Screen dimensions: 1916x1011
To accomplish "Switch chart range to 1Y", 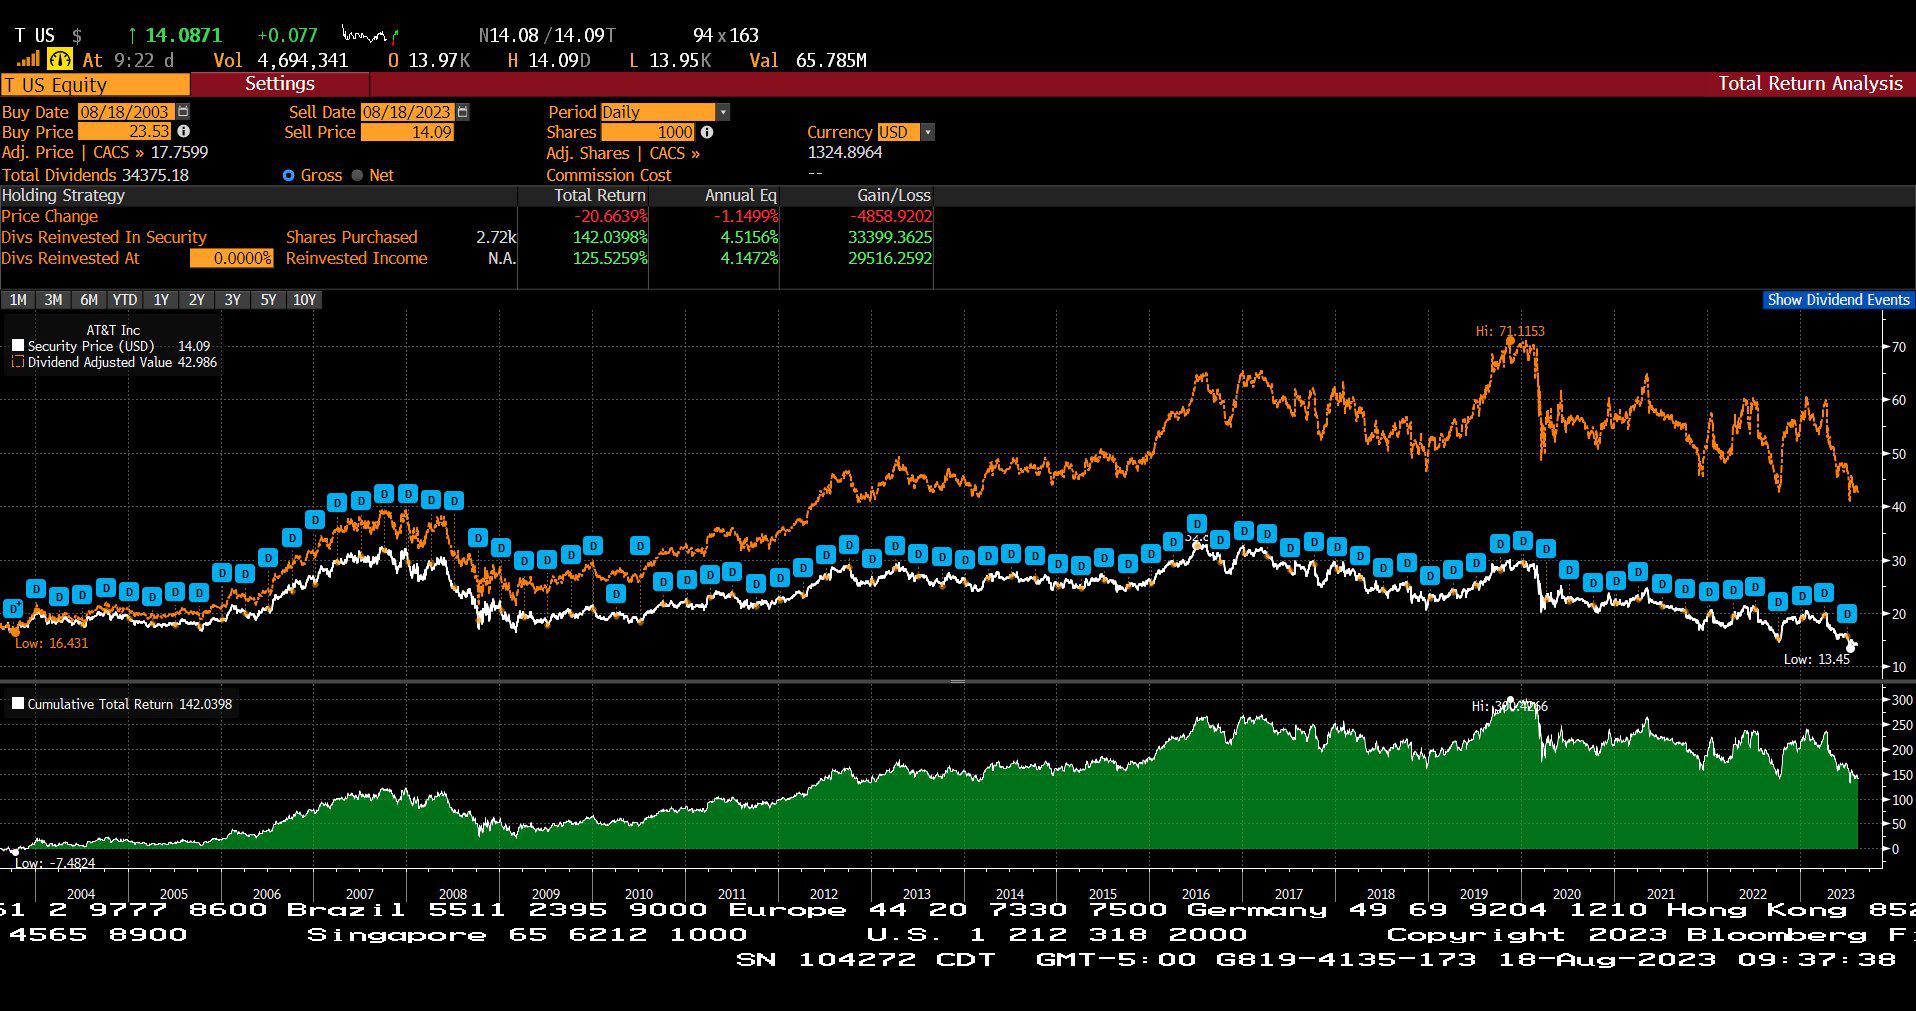I will point(161,300).
